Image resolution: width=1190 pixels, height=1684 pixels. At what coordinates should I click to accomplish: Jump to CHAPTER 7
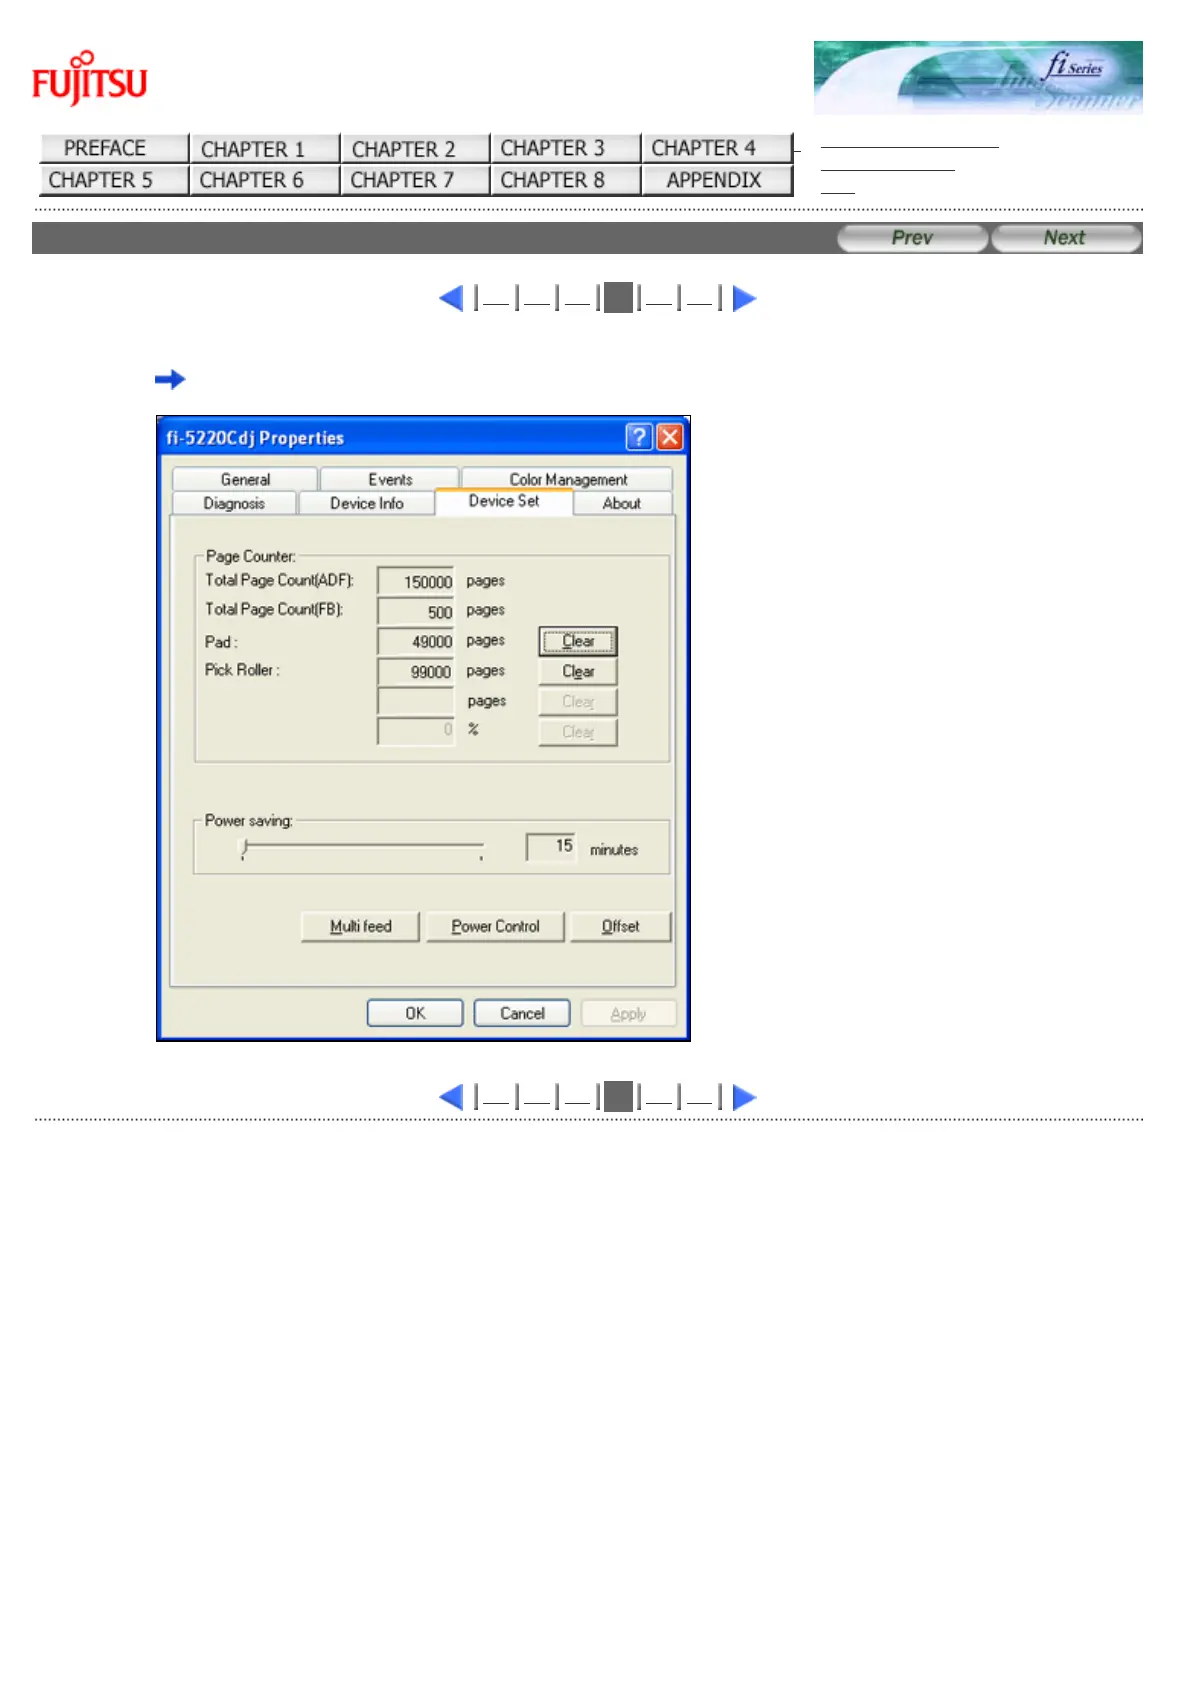(x=415, y=180)
